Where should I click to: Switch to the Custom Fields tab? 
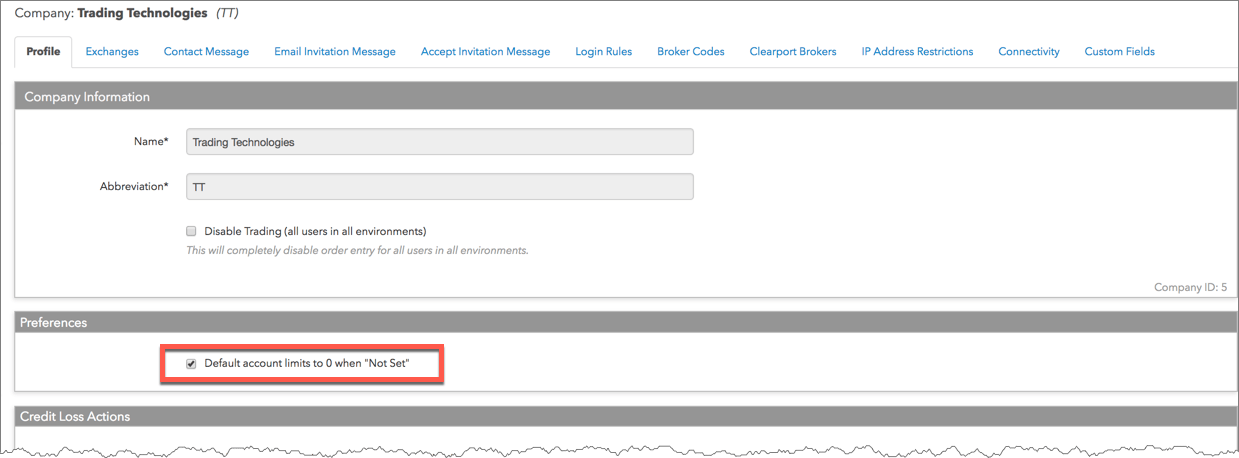point(1119,52)
